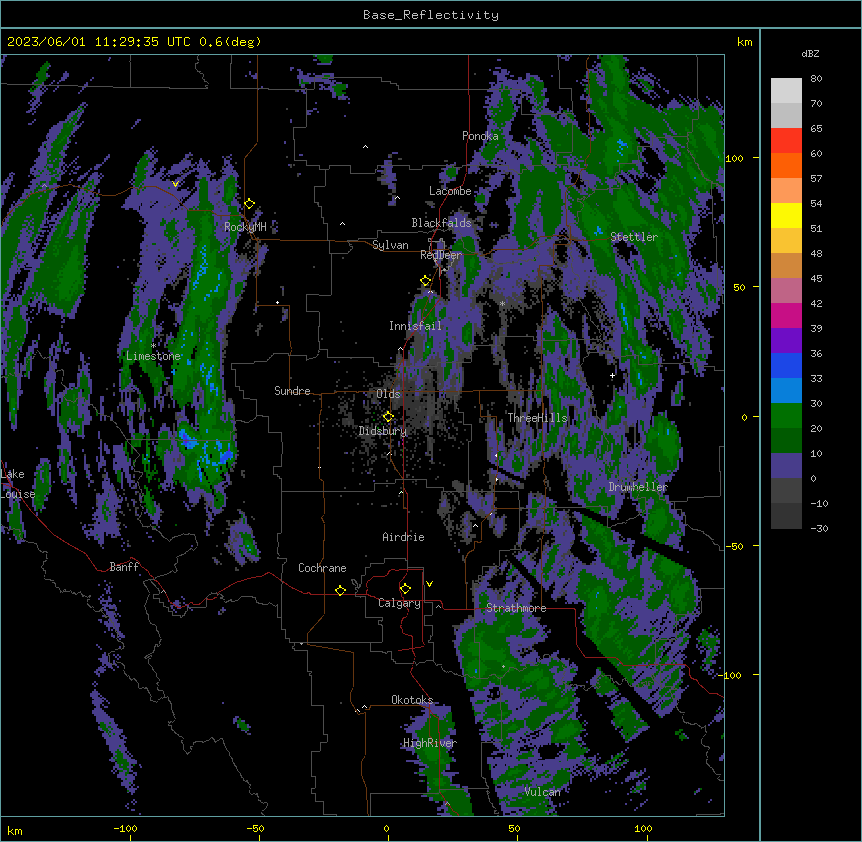Click the Sylvan label
The height and width of the screenshot is (842, 862).
click(390, 245)
